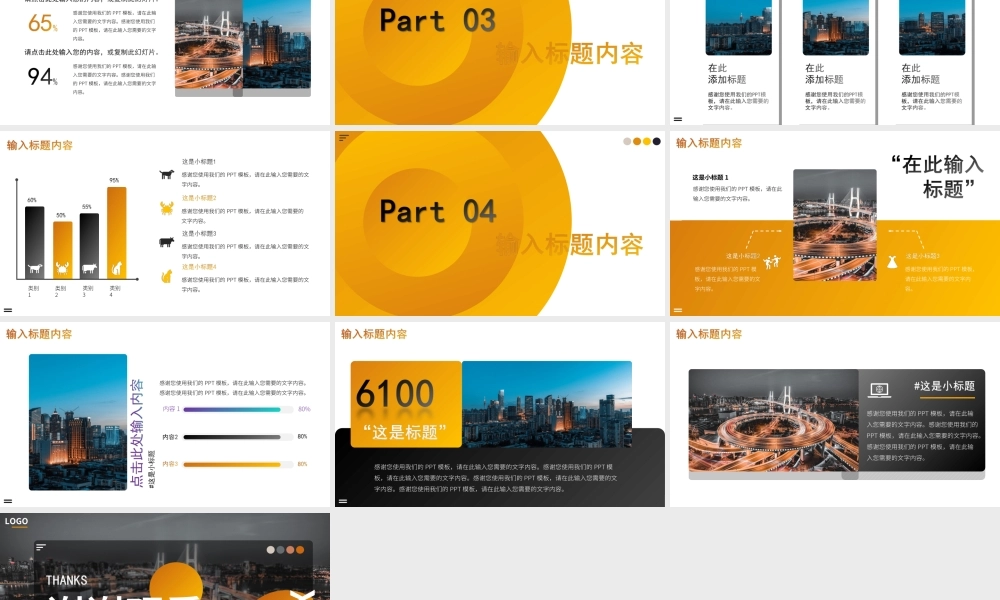This screenshot has width=1000, height=600.
Task: Click the large 6100 number
Action: [395, 393]
